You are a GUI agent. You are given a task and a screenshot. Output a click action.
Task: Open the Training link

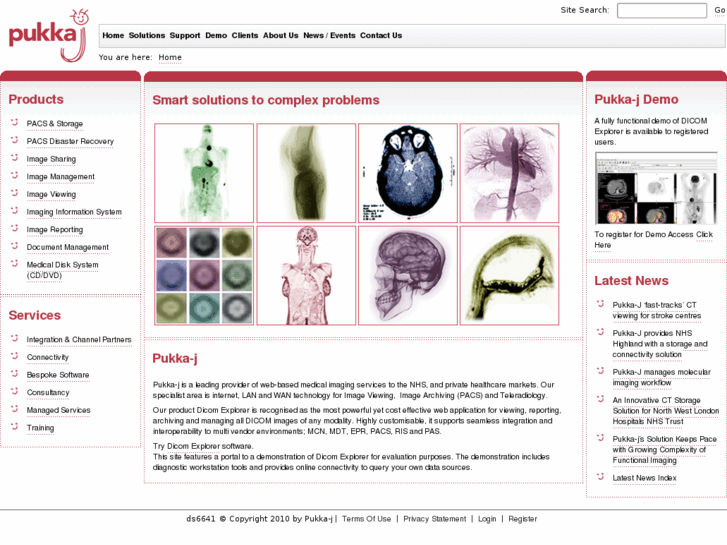click(x=40, y=428)
